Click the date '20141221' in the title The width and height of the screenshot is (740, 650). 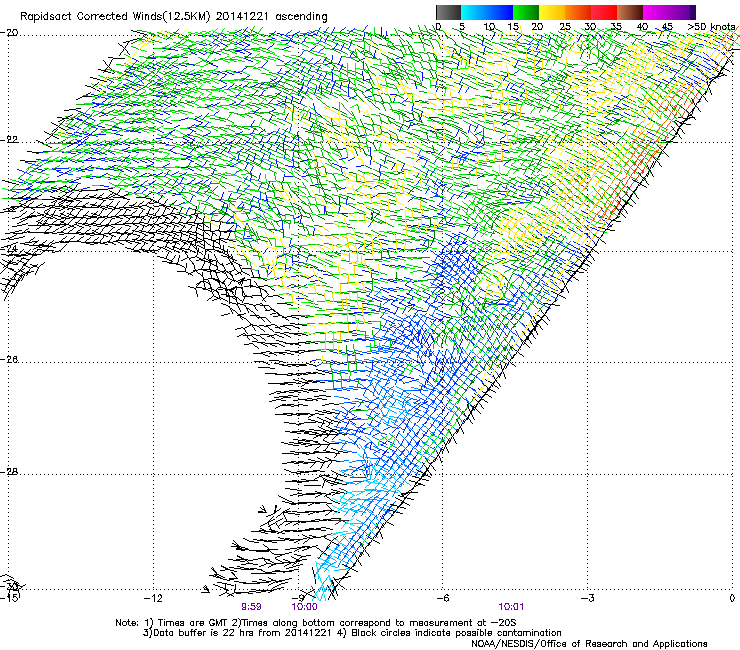click(x=242, y=16)
